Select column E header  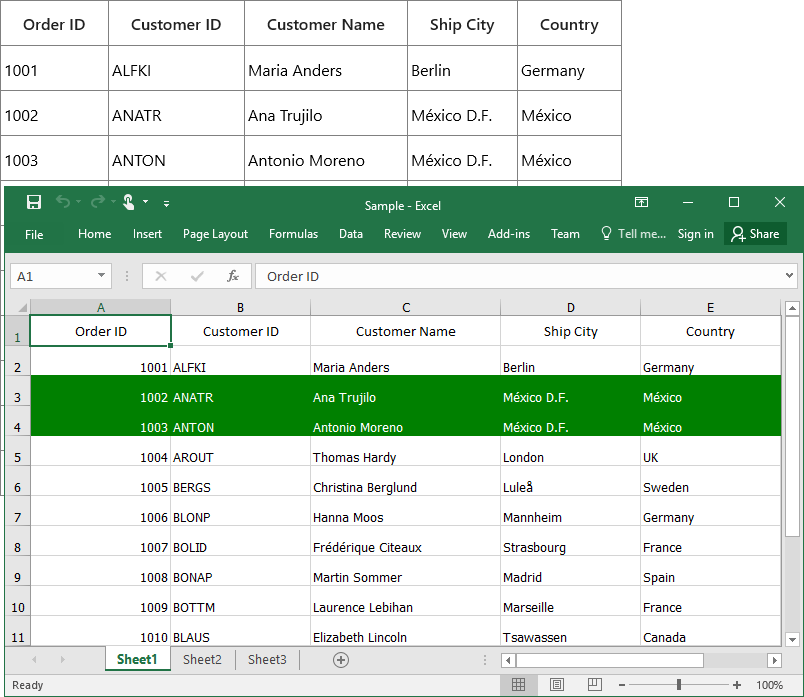pos(710,307)
